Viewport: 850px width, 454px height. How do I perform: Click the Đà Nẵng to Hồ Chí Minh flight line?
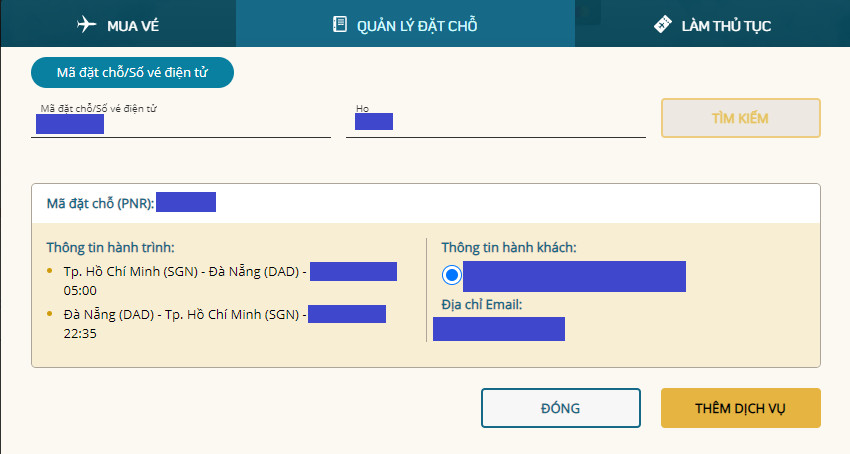[x=185, y=315]
